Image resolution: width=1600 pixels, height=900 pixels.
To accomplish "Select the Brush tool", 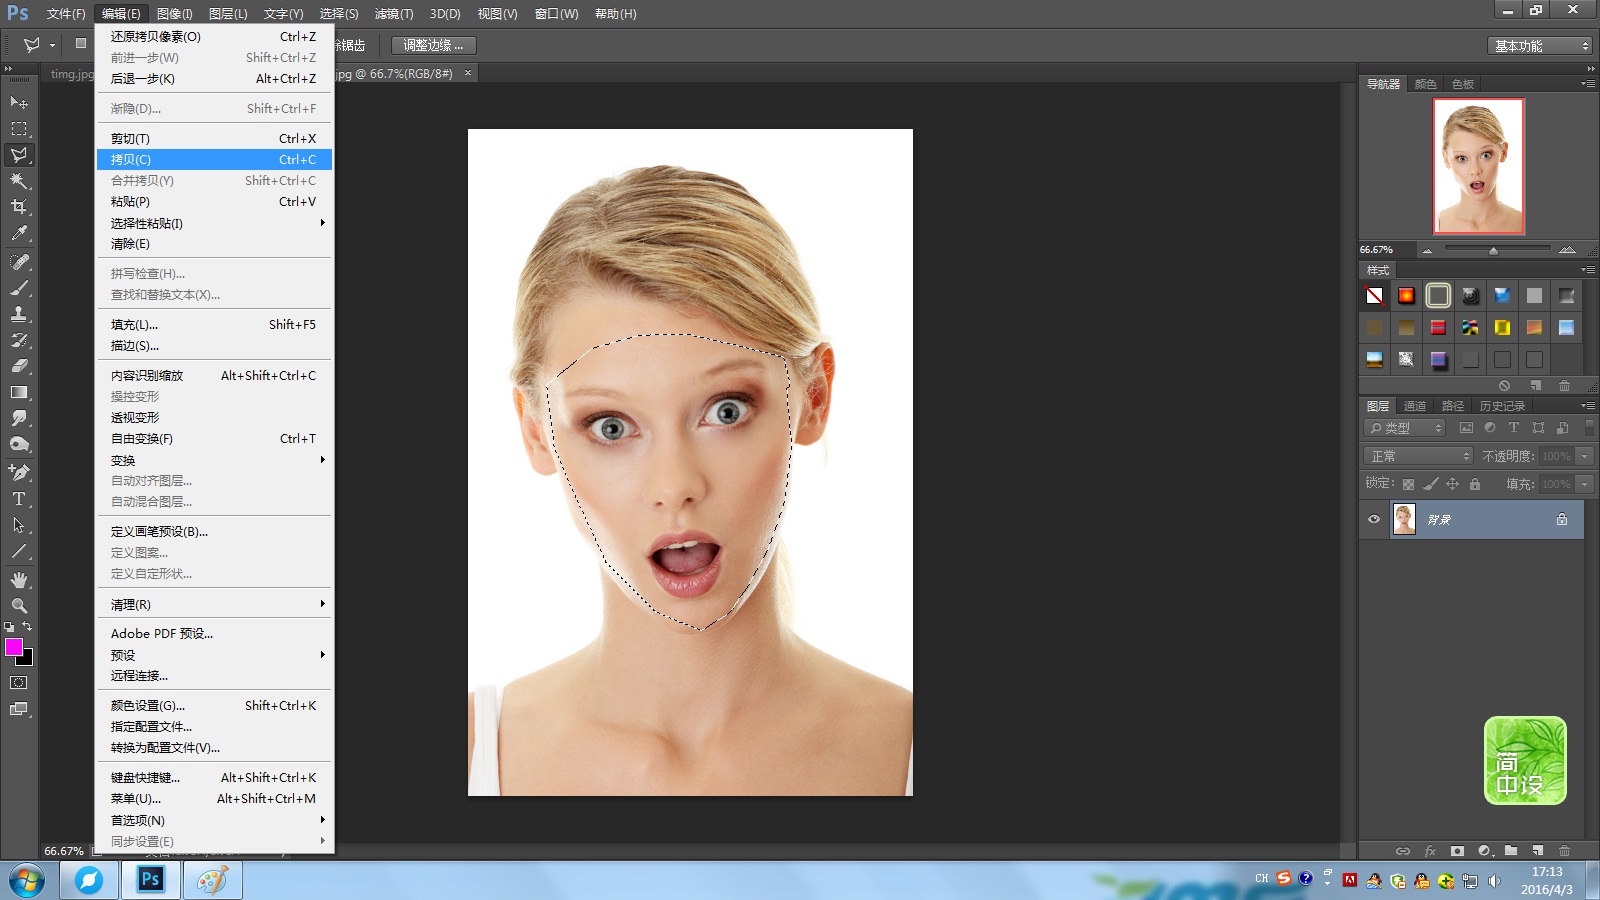I will tap(19, 288).
